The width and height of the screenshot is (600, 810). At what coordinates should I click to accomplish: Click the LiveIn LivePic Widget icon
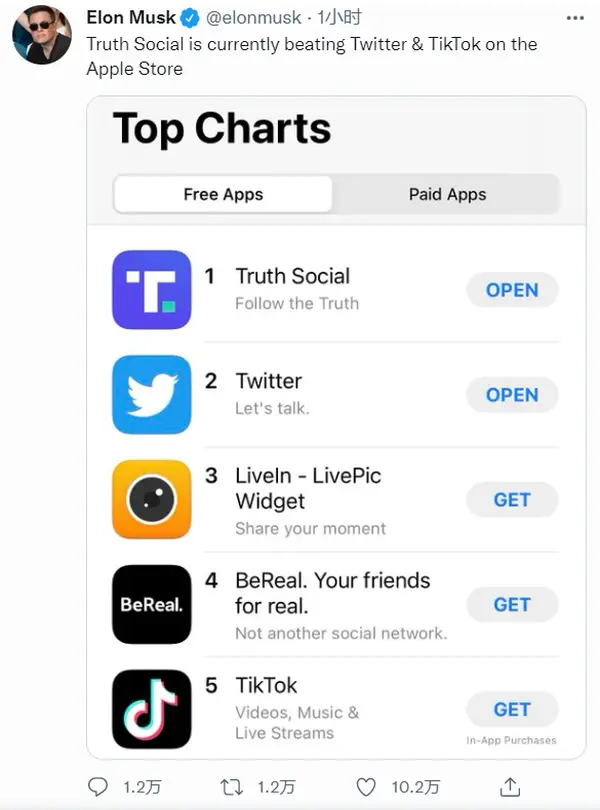[151, 499]
